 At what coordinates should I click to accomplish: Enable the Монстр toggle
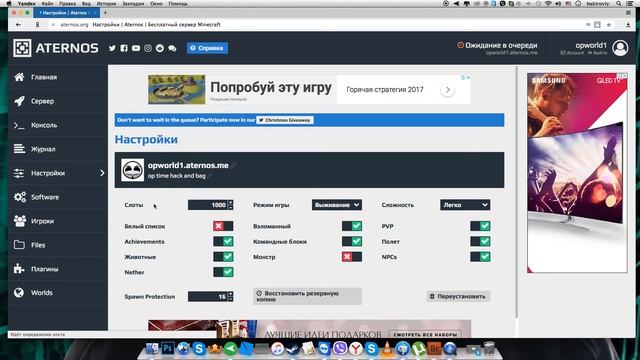[x=352, y=257]
